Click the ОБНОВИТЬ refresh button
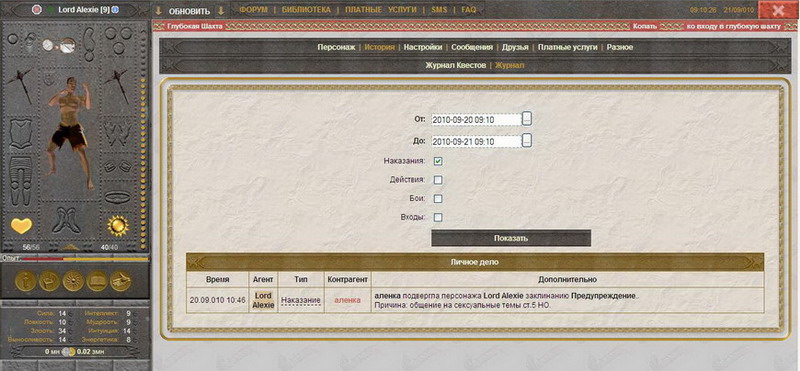800x371 pixels. (189, 11)
